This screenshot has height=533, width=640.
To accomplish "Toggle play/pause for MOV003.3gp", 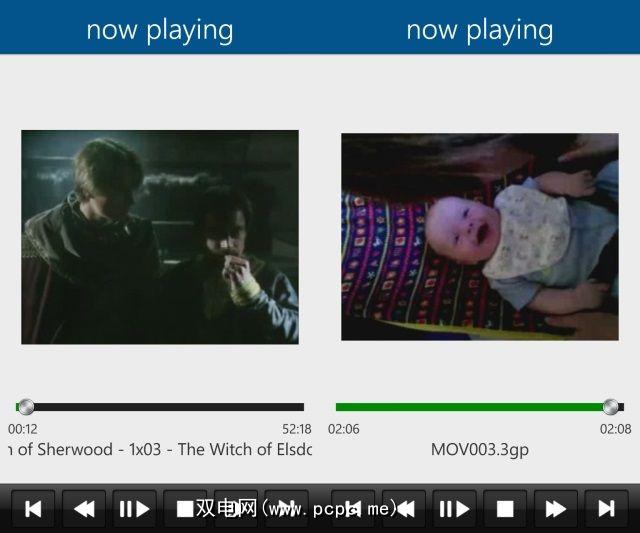I will point(454,509).
